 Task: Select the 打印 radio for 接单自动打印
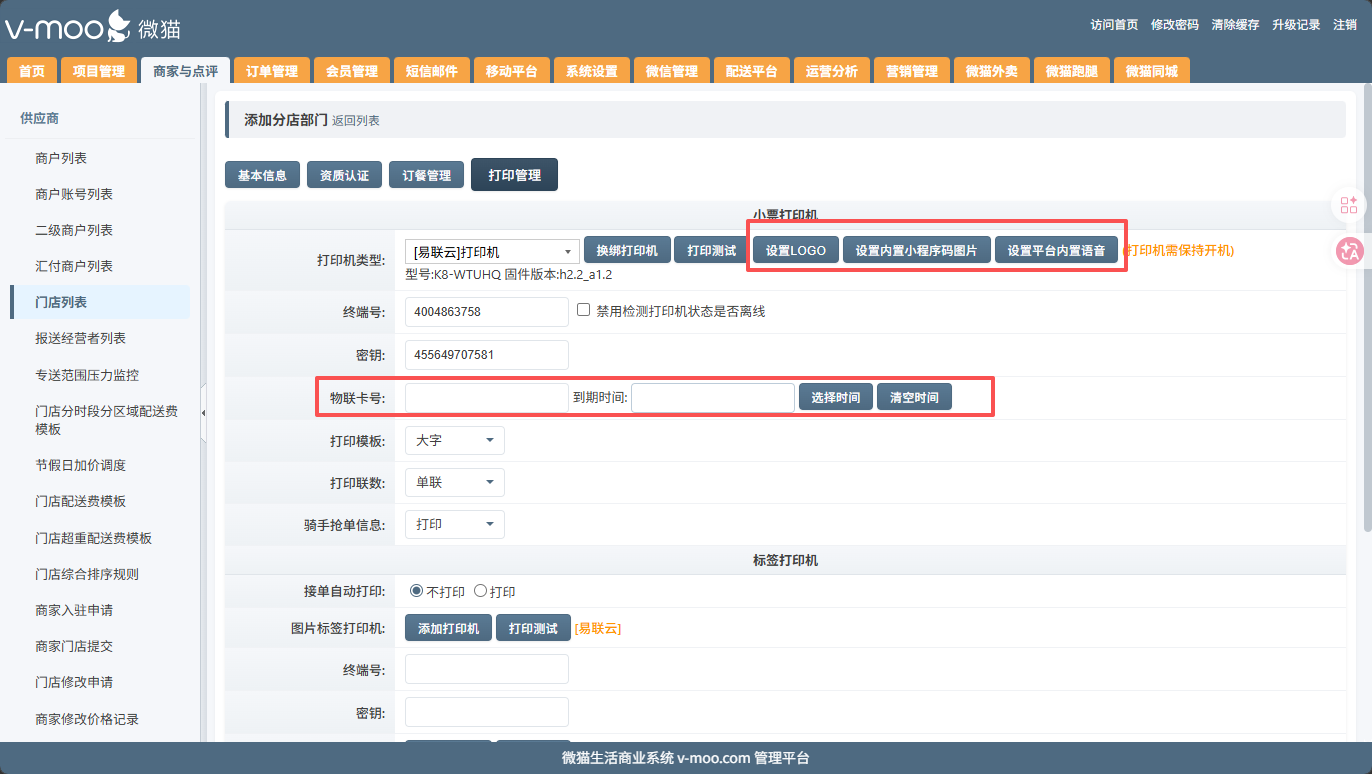point(480,591)
